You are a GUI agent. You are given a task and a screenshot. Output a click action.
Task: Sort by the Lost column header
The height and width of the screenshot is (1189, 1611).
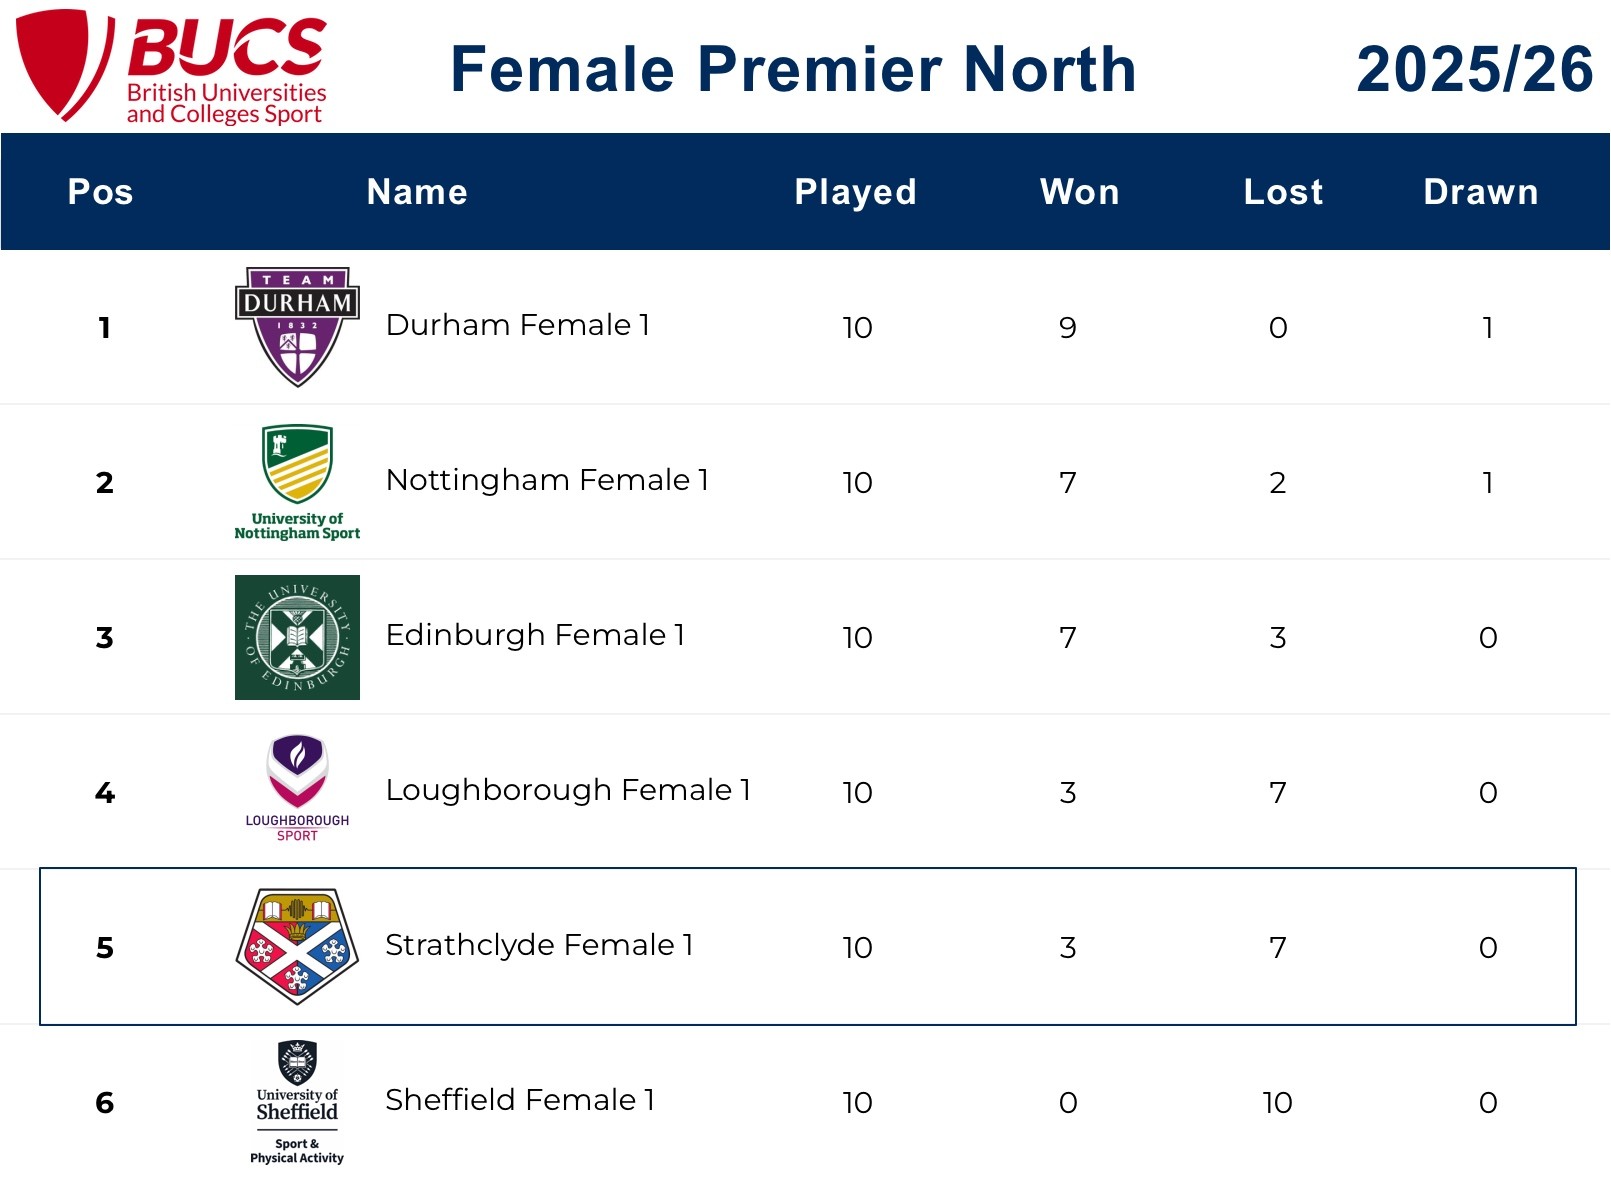pos(1283,192)
